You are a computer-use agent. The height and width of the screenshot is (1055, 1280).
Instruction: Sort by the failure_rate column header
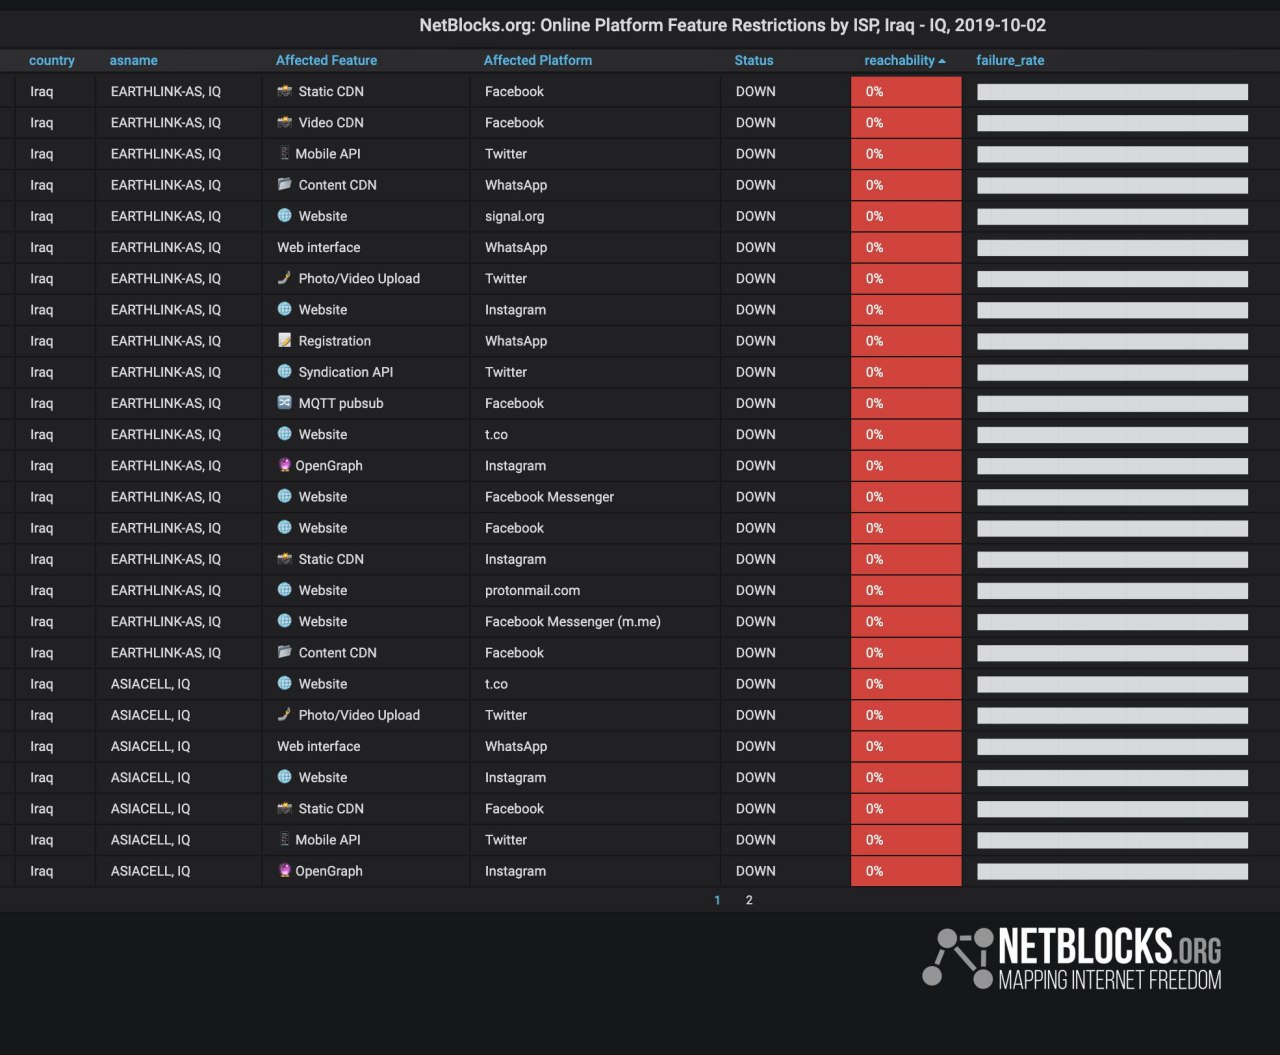[x=1010, y=60]
